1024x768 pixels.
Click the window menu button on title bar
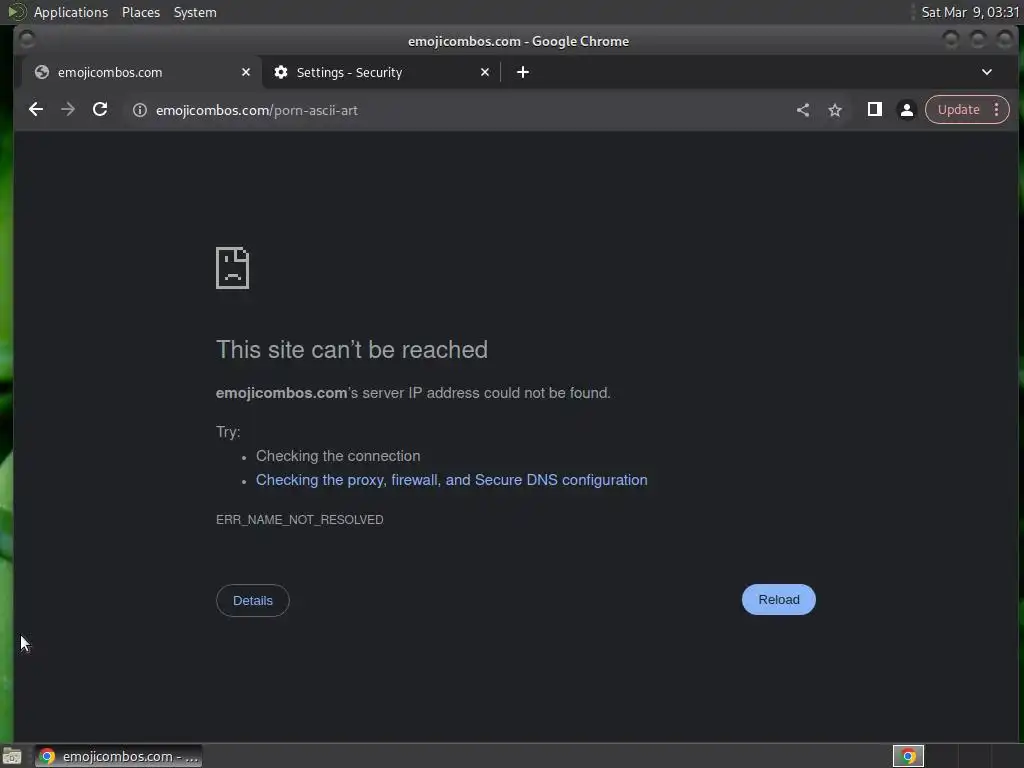point(27,40)
